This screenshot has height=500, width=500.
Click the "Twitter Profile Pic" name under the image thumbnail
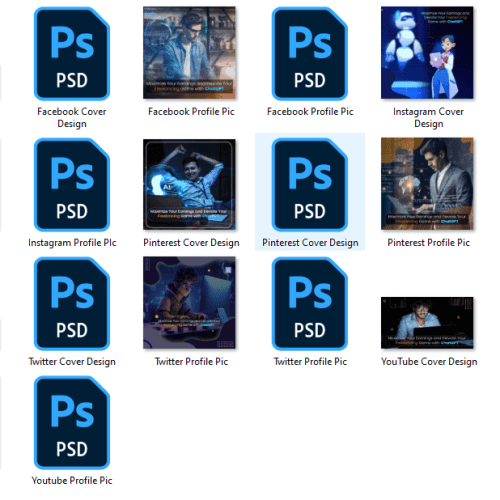click(x=191, y=362)
